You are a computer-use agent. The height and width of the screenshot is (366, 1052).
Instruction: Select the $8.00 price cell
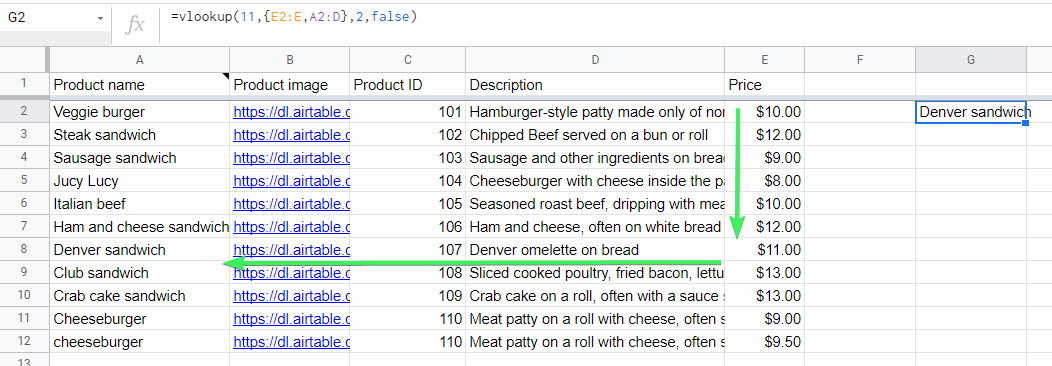click(764, 180)
